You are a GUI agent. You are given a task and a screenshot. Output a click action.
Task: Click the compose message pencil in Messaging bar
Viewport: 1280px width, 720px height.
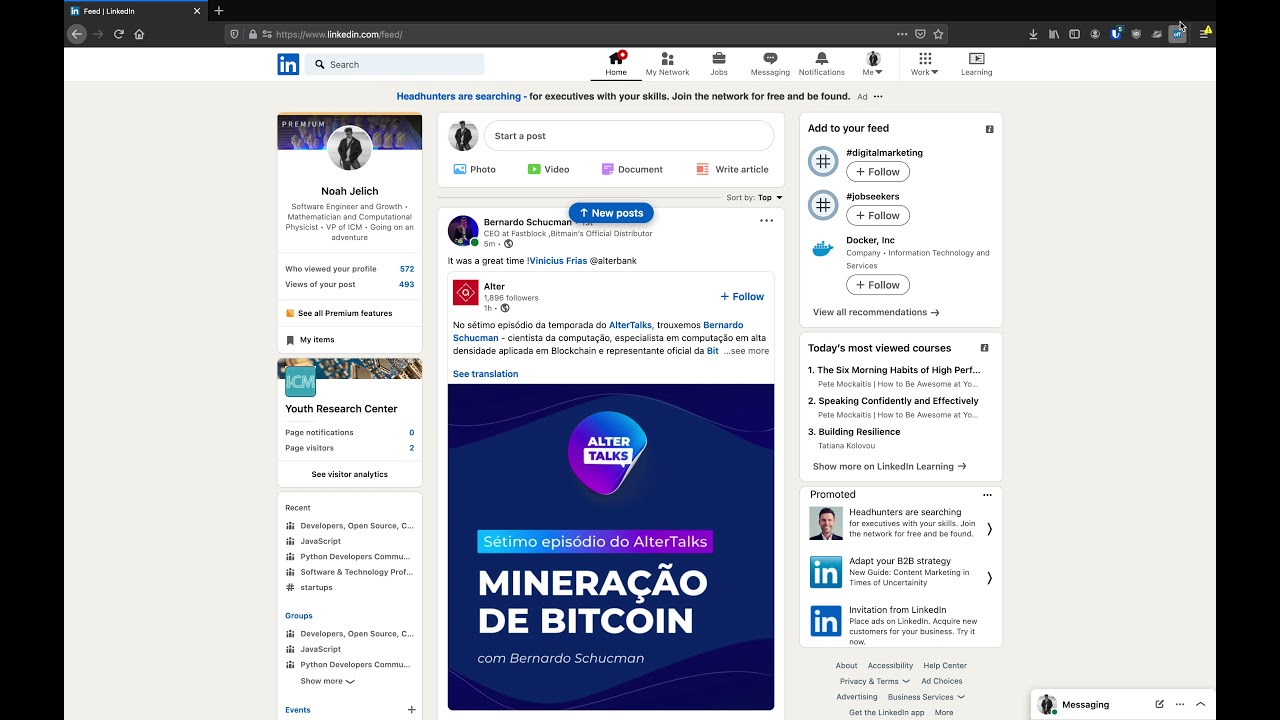point(1159,704)
